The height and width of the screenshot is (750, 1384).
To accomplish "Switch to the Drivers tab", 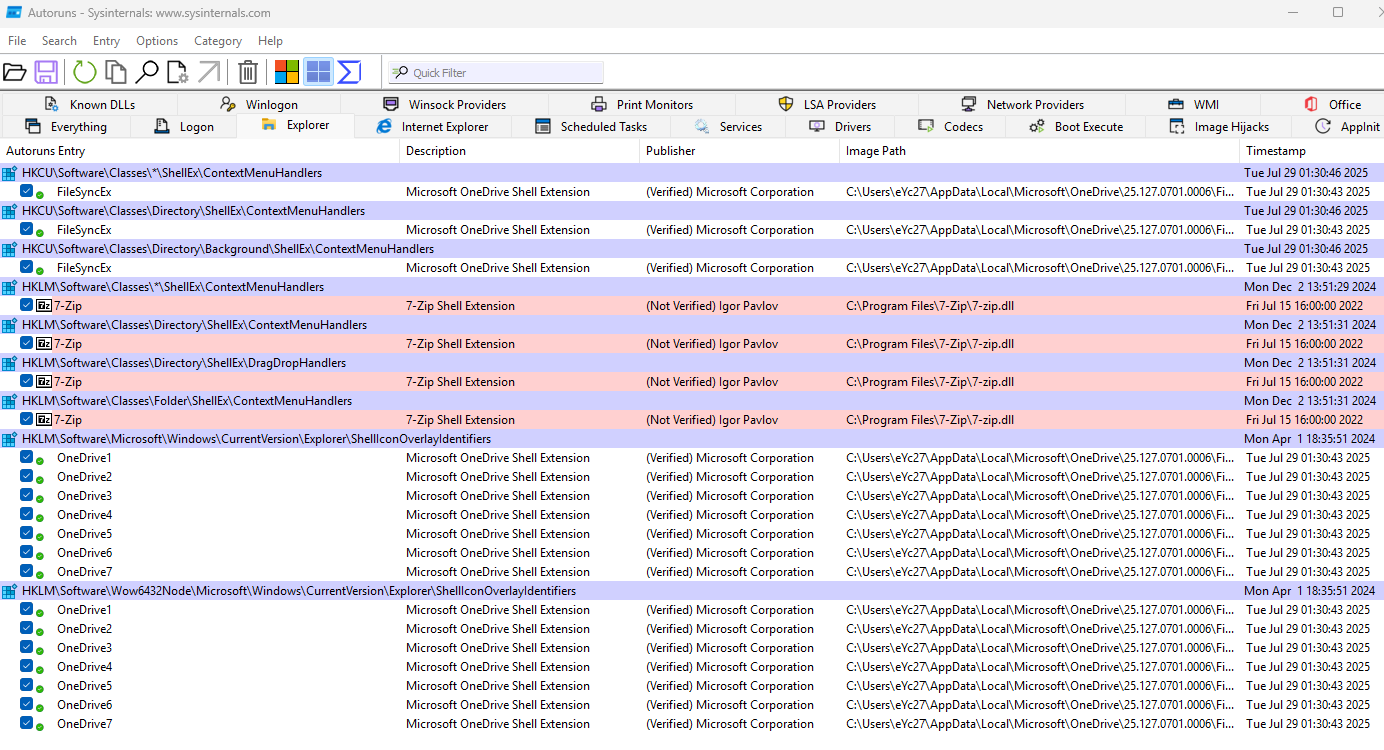I will [x=840, y=127].
